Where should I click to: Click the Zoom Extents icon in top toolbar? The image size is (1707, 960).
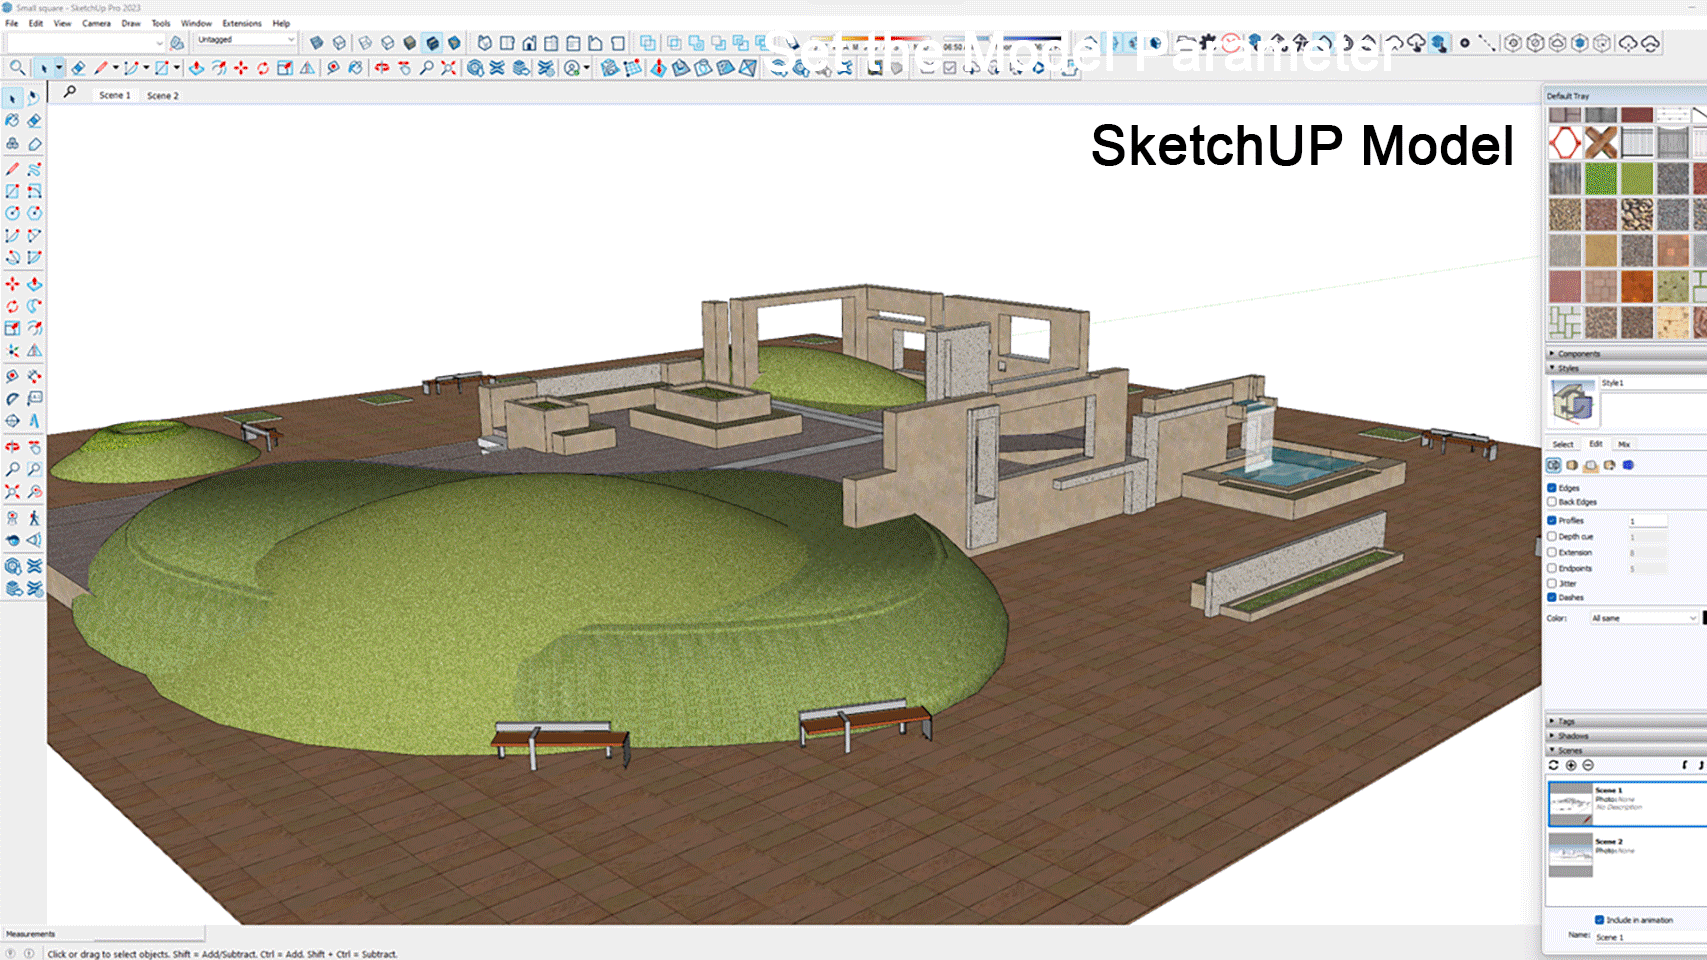coord(449,68)
